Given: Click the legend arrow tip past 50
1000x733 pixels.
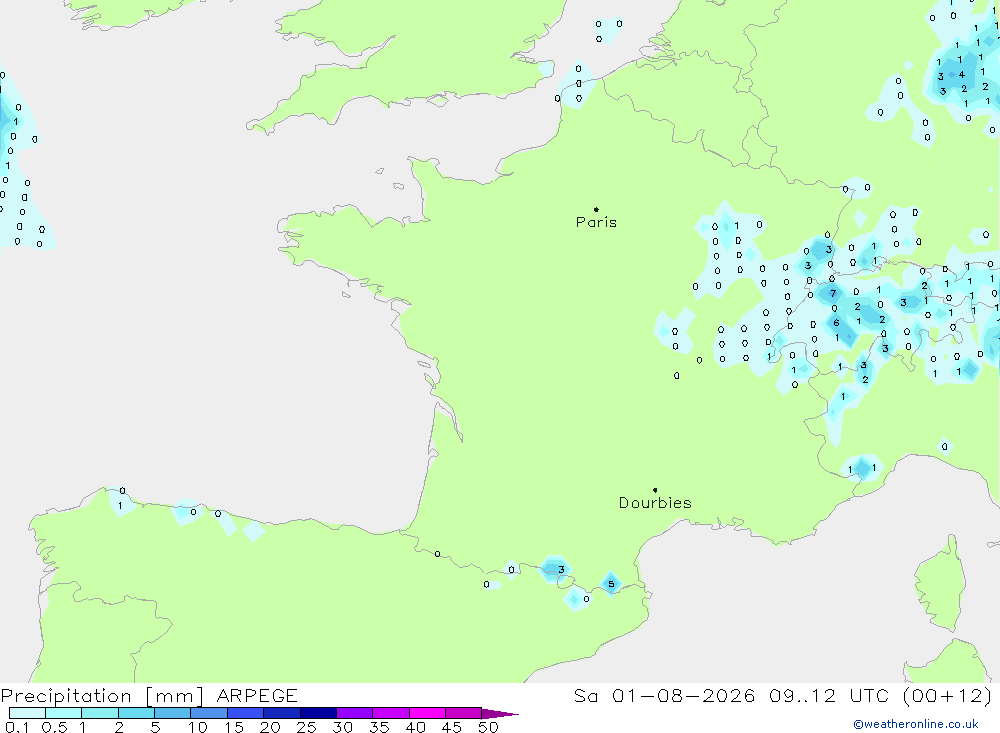Looking at the screenshot, I should click(x=510, y=714).
